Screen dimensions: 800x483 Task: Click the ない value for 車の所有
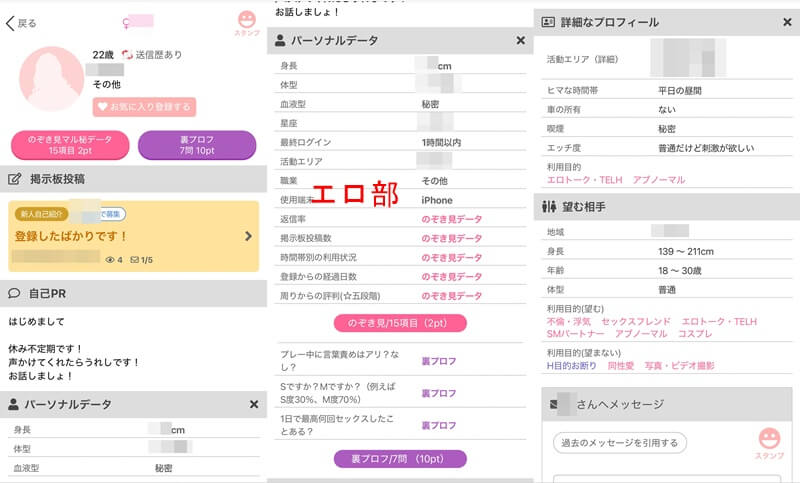pos(666,110)
